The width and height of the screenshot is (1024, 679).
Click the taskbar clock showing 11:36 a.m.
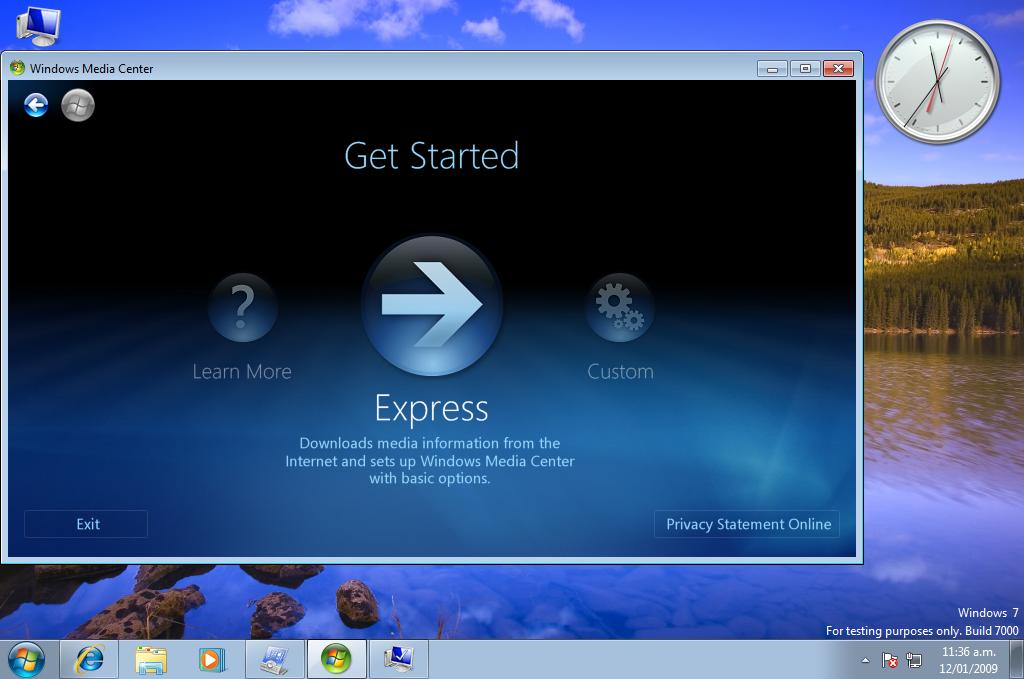(x=968, y=659)
